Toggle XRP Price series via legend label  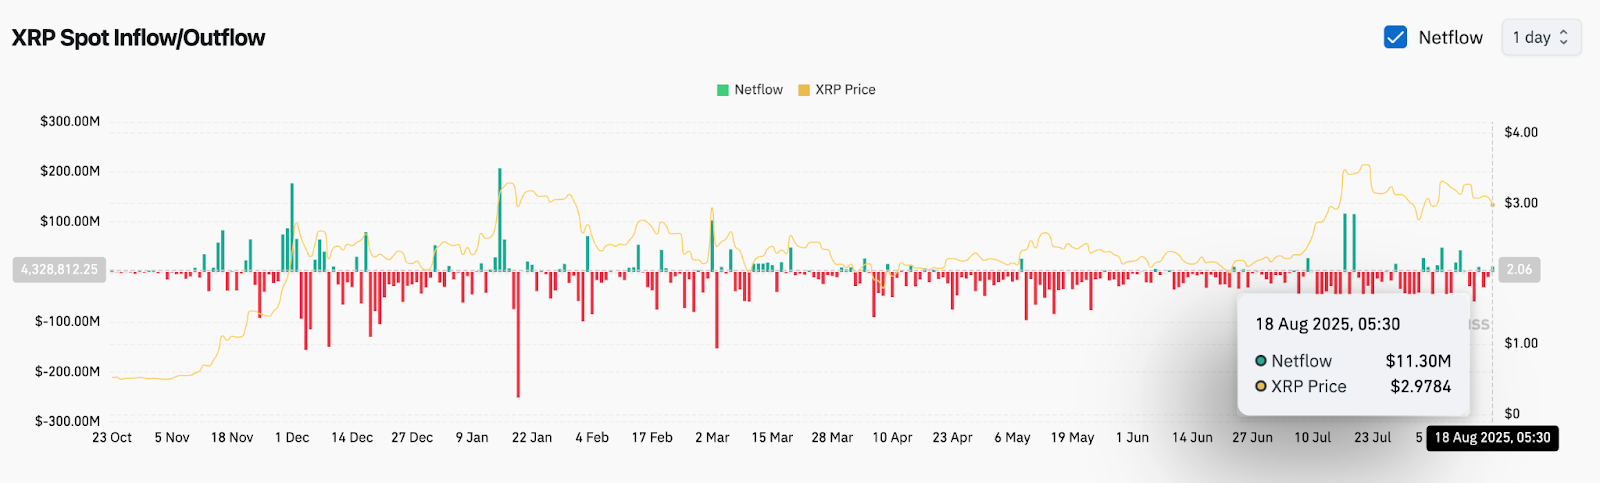pos(845,90)
